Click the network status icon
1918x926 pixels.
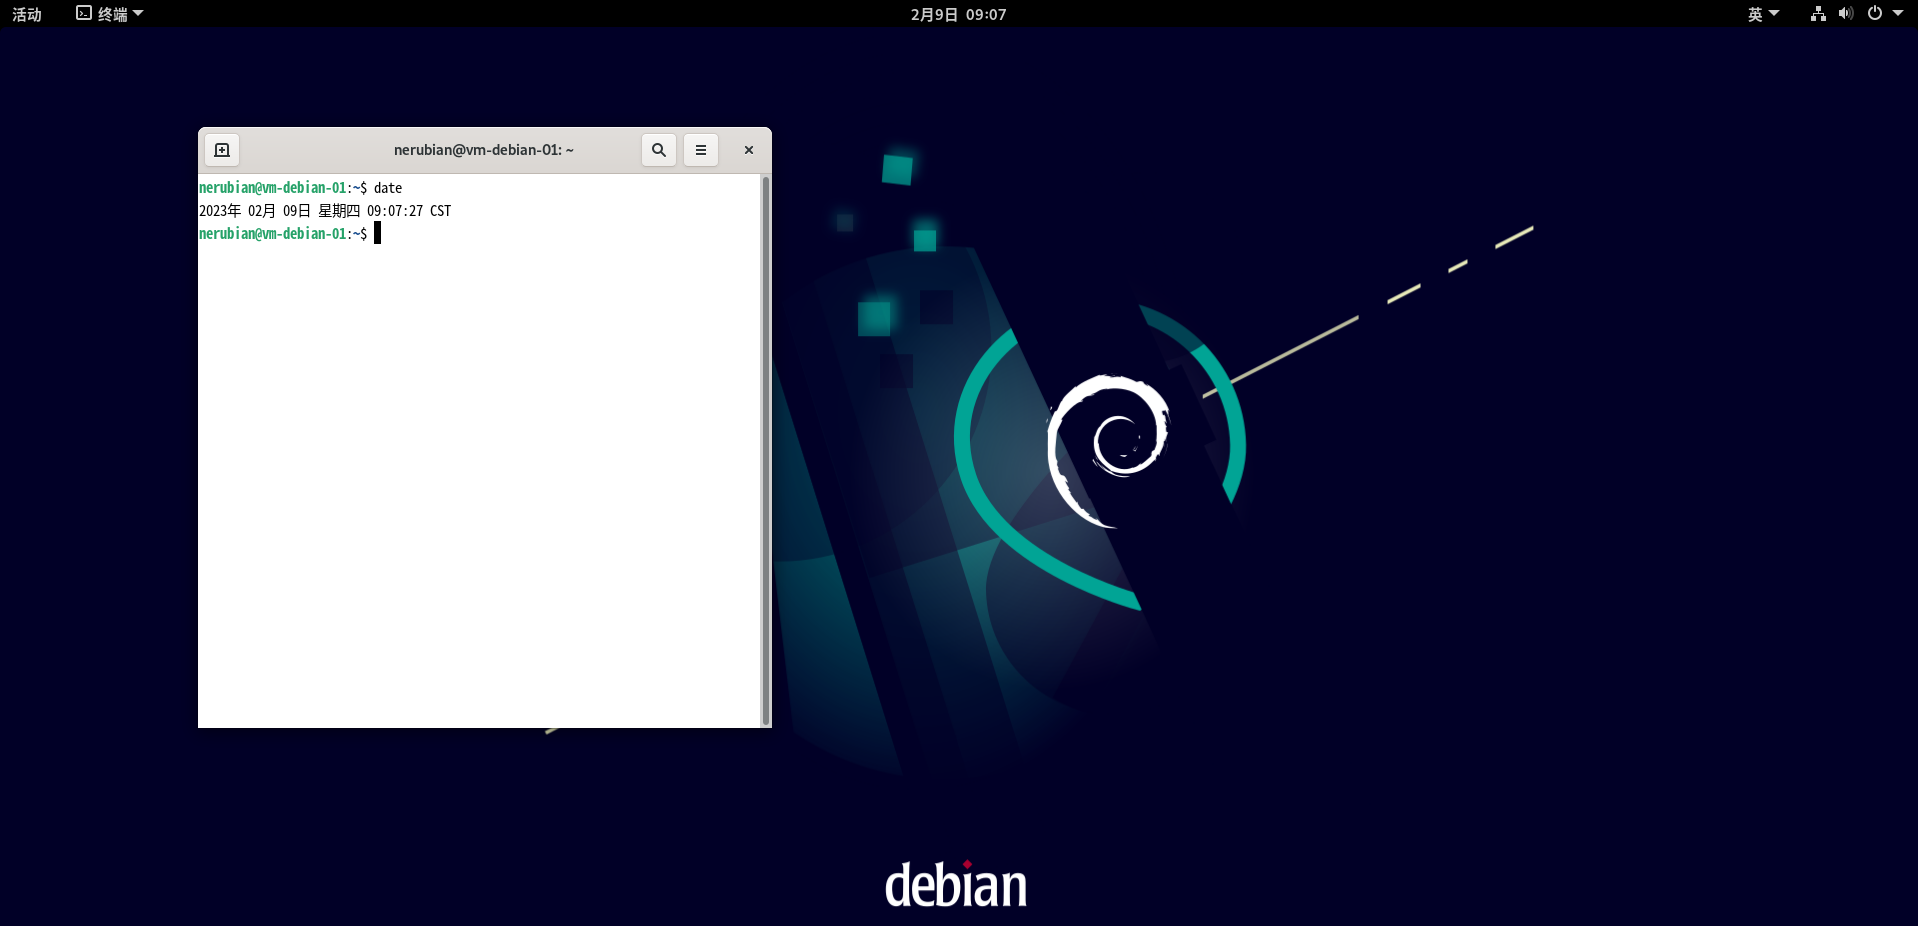click(1818, 14)
